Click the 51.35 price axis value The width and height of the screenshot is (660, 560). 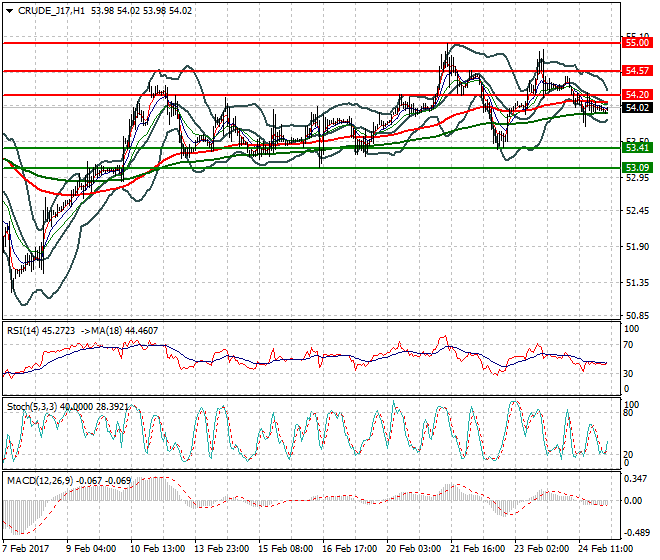(x=637, y=283)
